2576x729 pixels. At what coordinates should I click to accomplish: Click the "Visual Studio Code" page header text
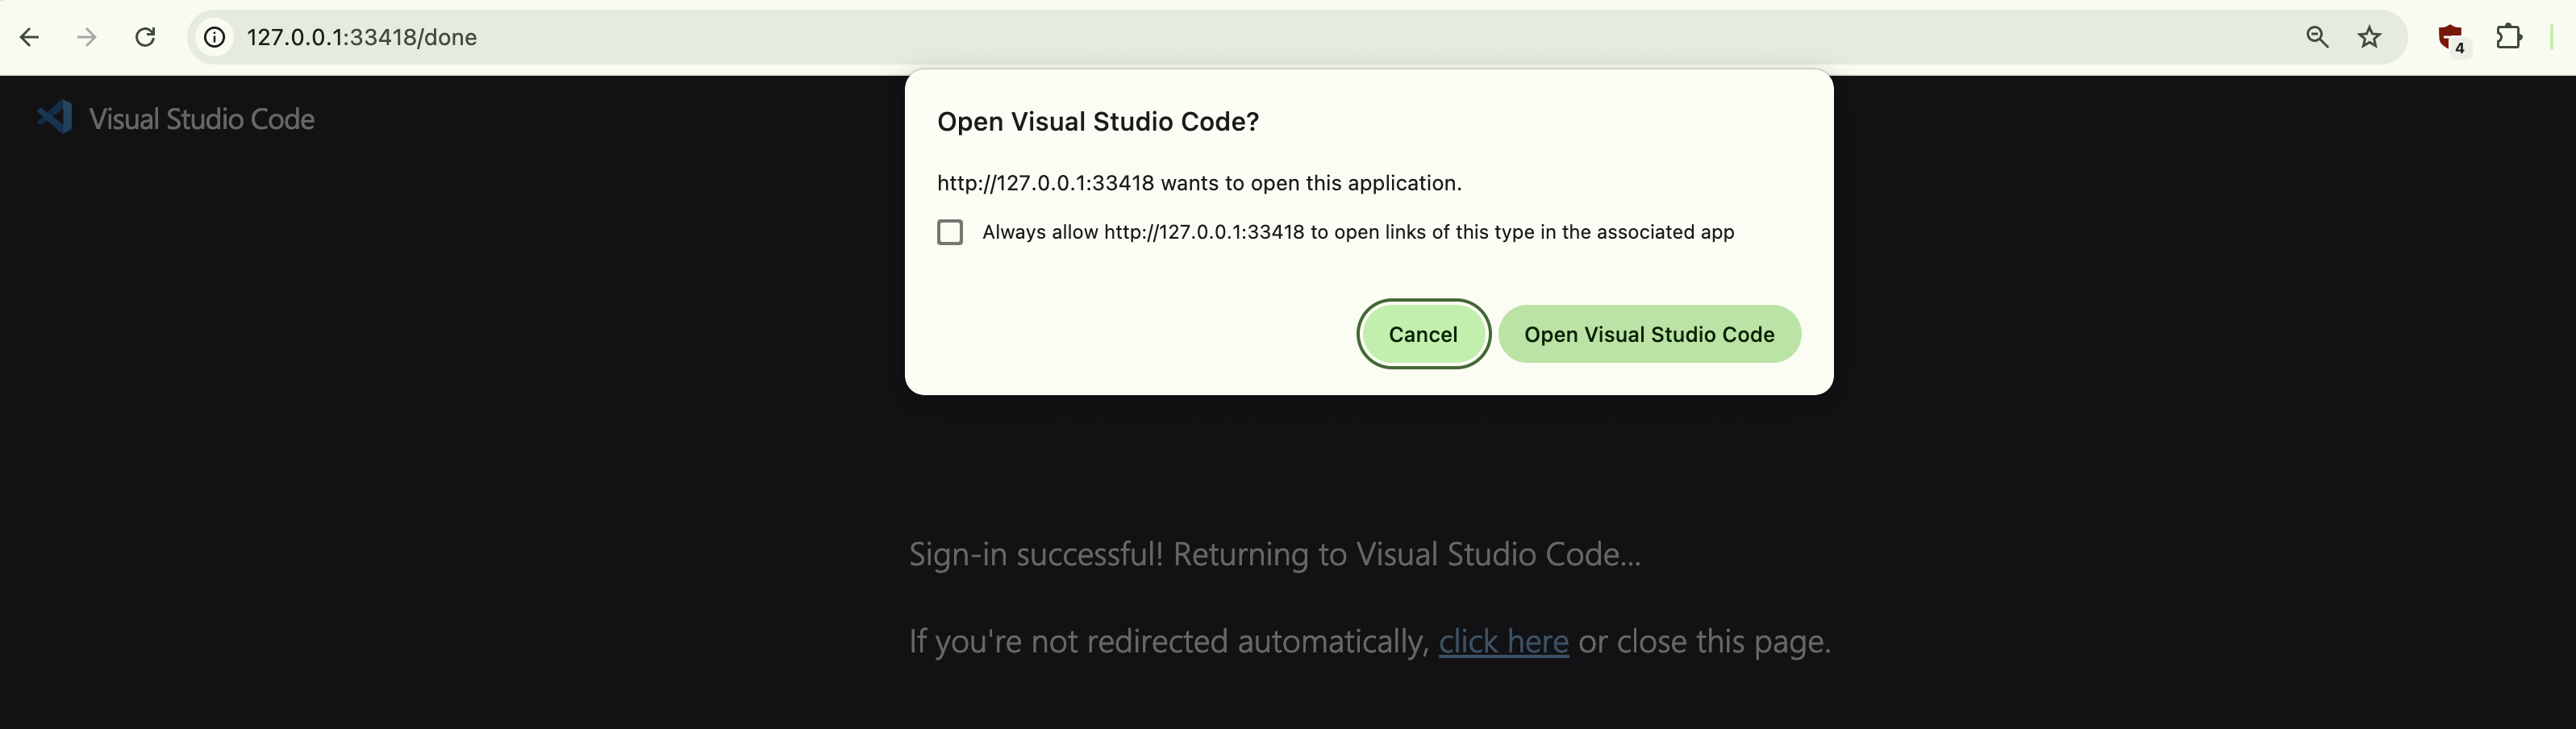(201, 119)
